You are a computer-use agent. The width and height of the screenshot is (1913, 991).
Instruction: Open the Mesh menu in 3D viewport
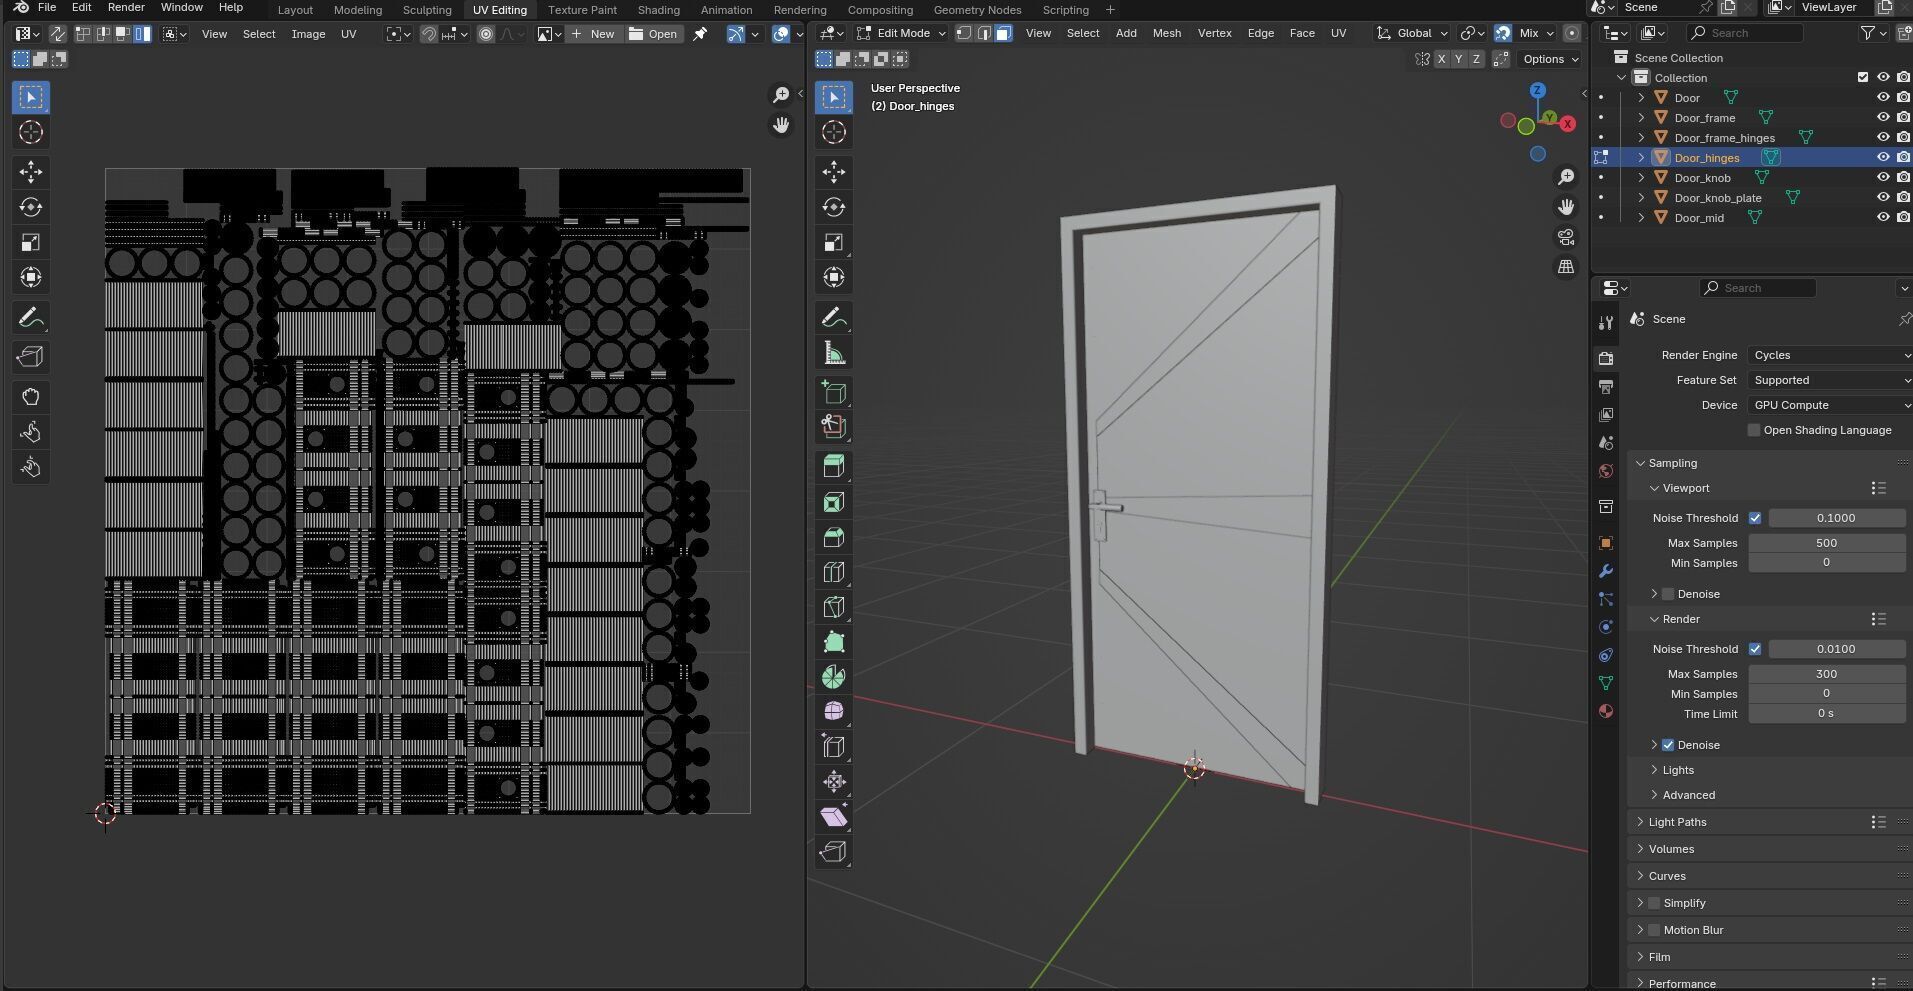[x=1167, y=33]
